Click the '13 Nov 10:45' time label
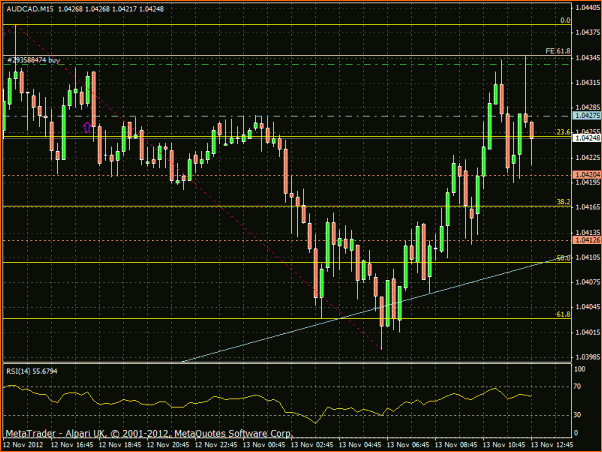Image resolution: width=602 pixels, height=452 pixels. (504, 445)
